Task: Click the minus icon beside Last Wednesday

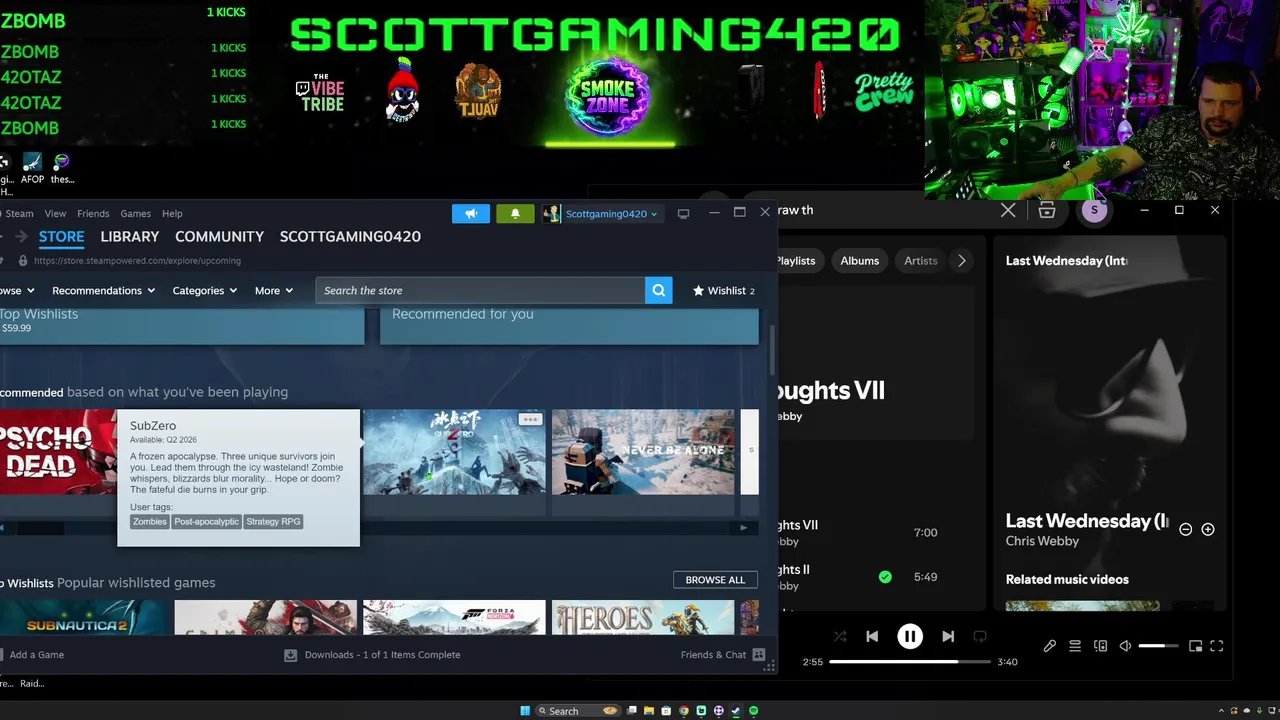Action: click(x=1186, y=529)
